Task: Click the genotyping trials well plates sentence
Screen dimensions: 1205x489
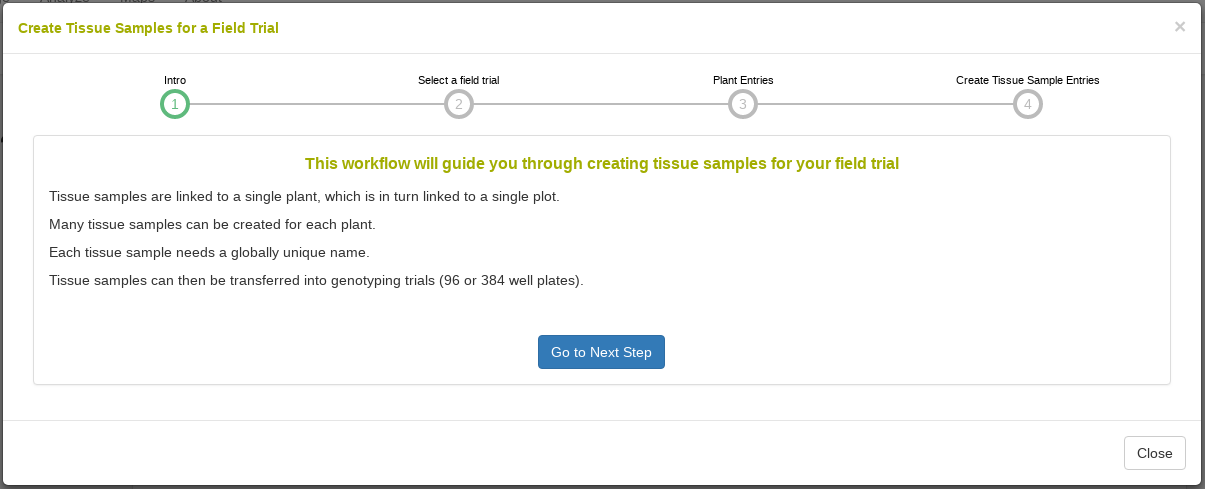Action: pyautogui.click(x=316, y=280)
